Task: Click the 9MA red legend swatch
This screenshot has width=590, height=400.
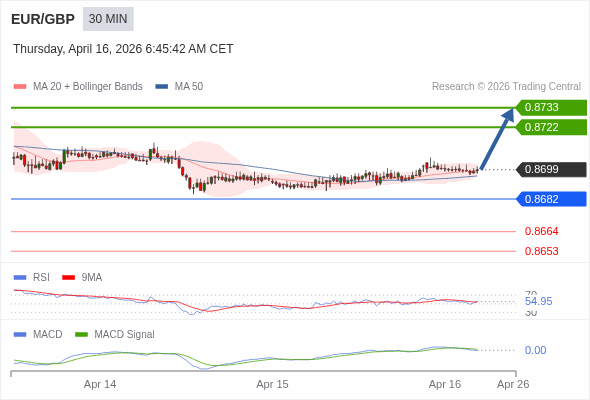Action: (x=68, y=278)
